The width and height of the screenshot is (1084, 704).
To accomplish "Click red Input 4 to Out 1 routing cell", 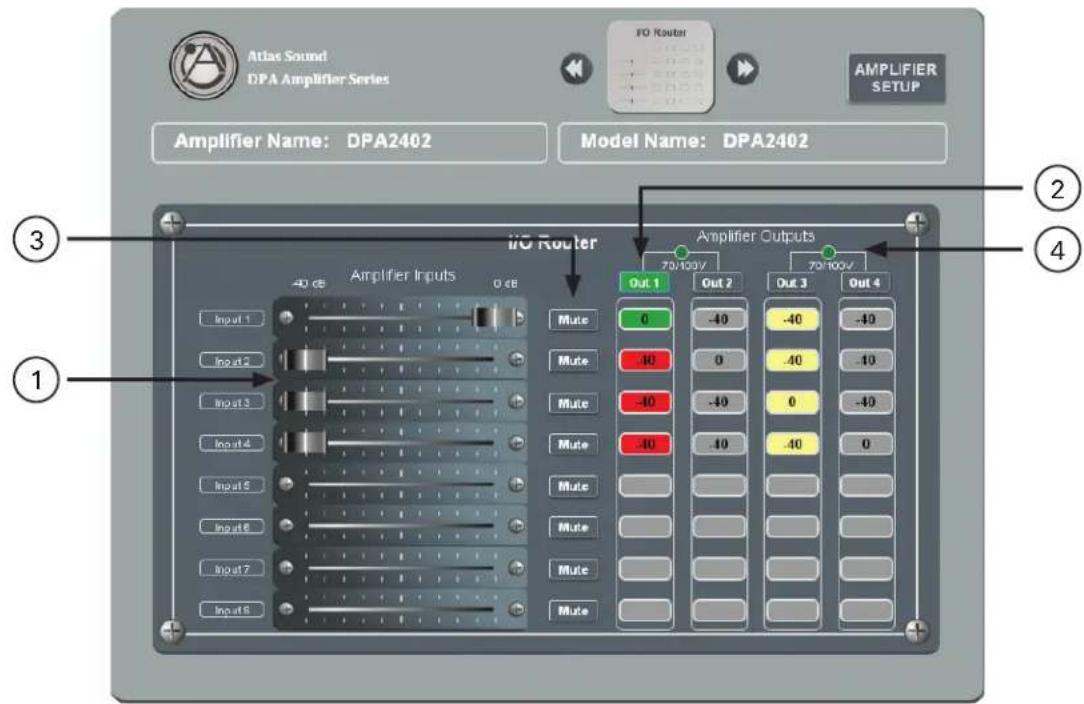I will pyautogui.click(x=644, y=444).
